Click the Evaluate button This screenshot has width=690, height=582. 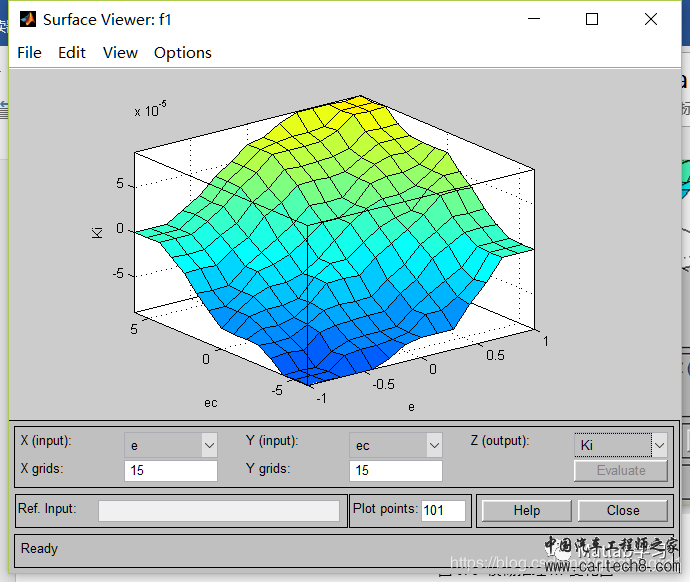pyautogui.click(x=621, y=471)
